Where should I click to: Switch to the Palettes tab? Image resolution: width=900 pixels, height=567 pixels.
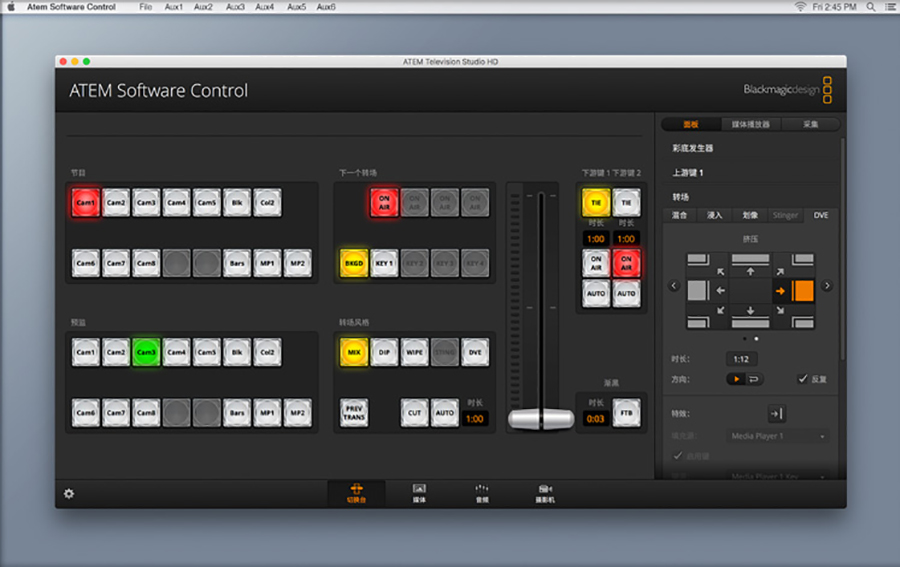point(691,124)
